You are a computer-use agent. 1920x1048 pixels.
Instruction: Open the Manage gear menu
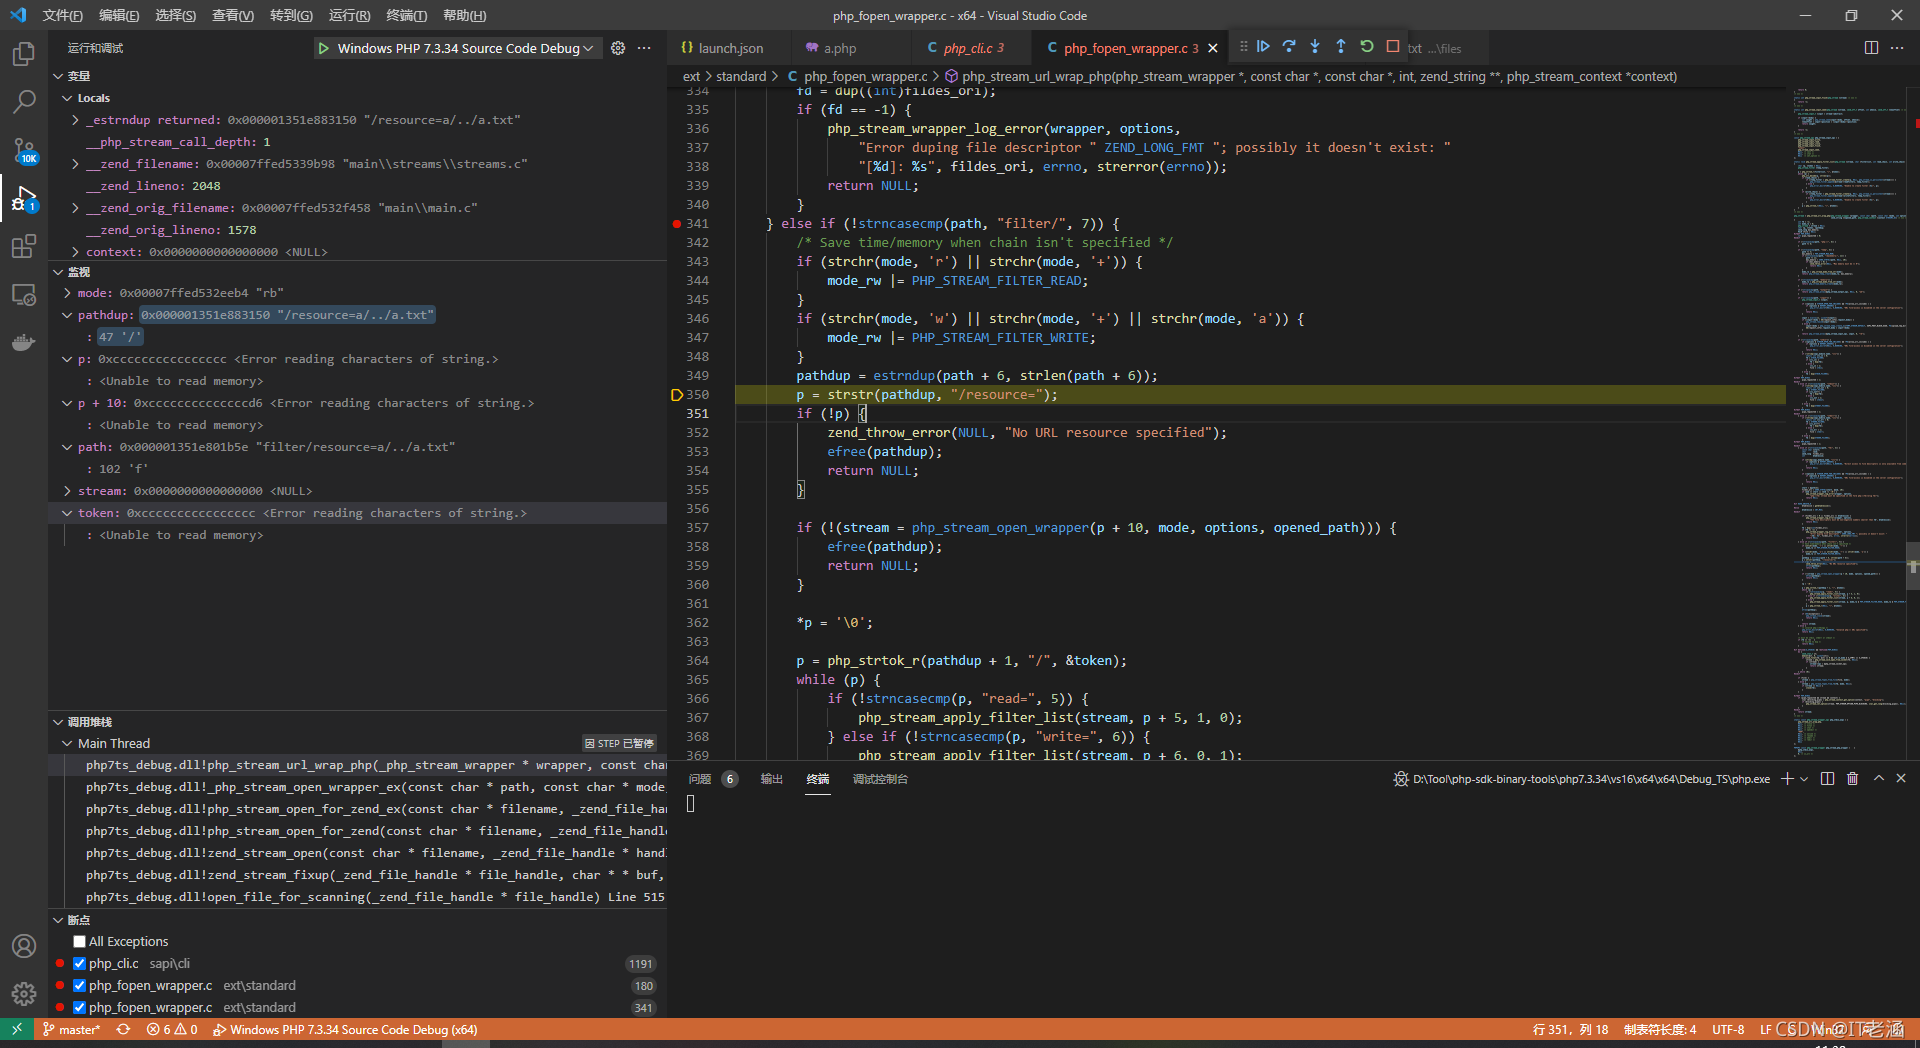click(x=24, y=993)
